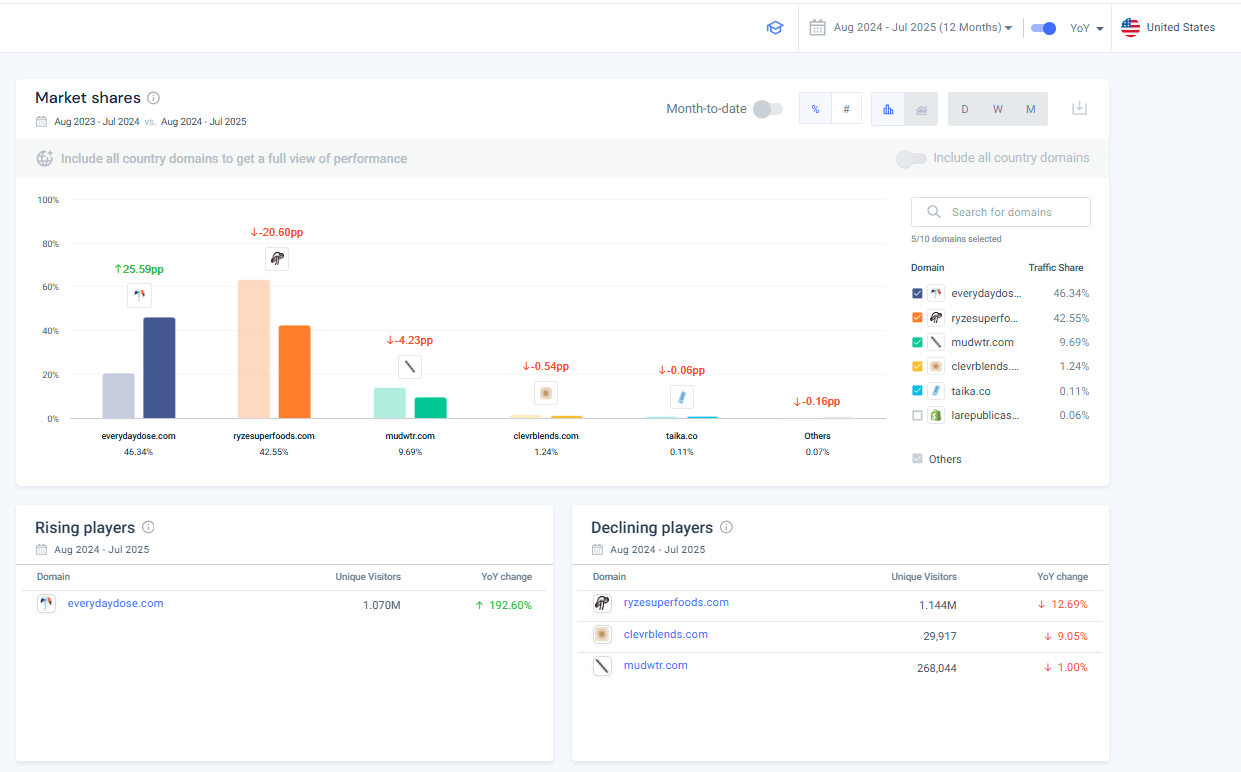The width and height of the screenshot is (1241, 772).
Task: Toggle the Month-to-date switch
Action: point(767,108)
